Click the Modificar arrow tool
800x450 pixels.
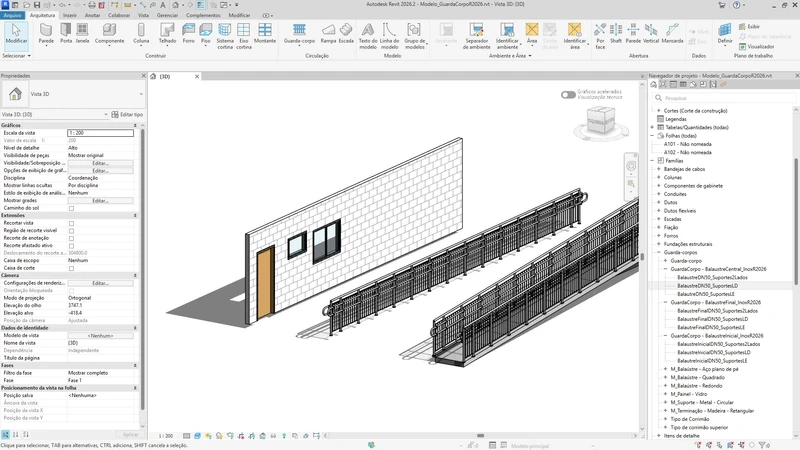tap(16, 34)
